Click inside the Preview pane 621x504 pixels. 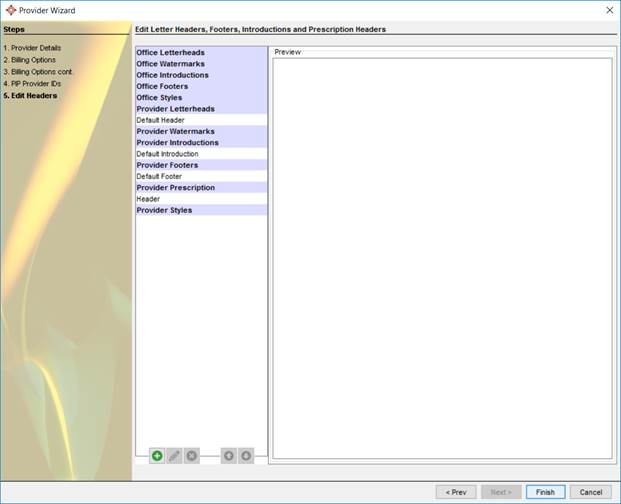[x=442, y=259]
